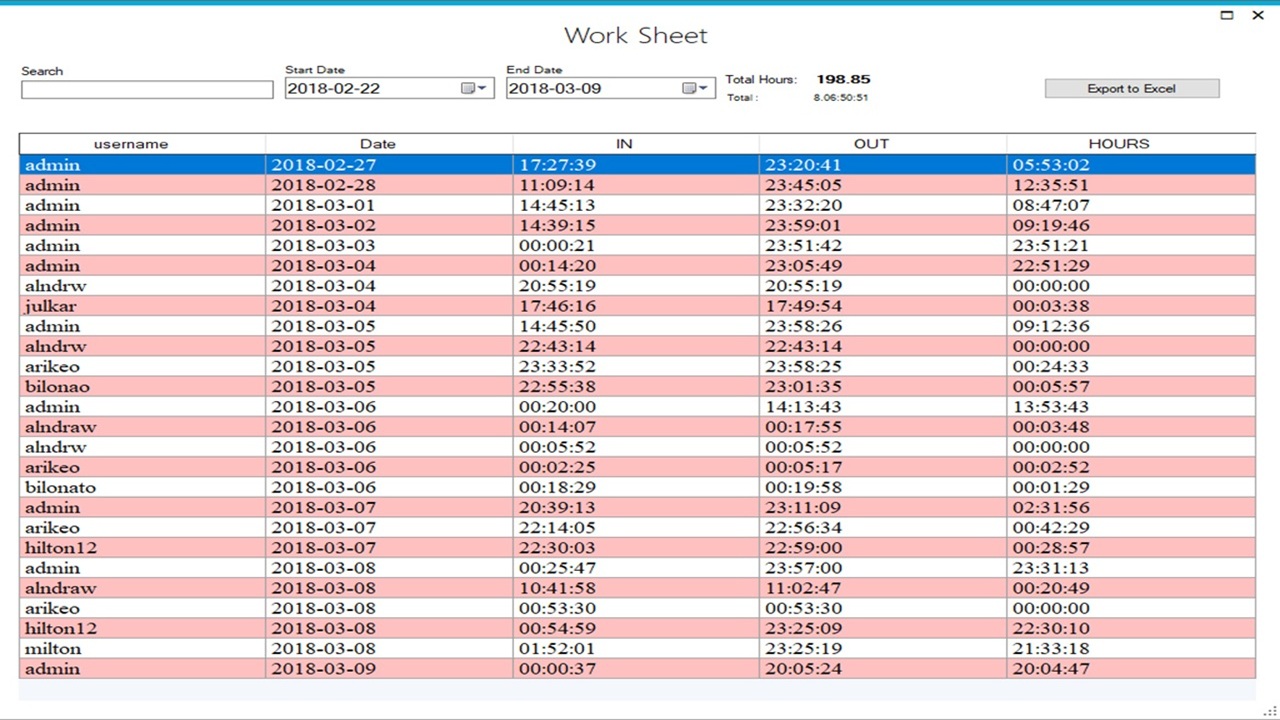Click the Export to Excel button
Image resolution: width=1280 pixels, height=720 pixels.
click(1131, 89)
